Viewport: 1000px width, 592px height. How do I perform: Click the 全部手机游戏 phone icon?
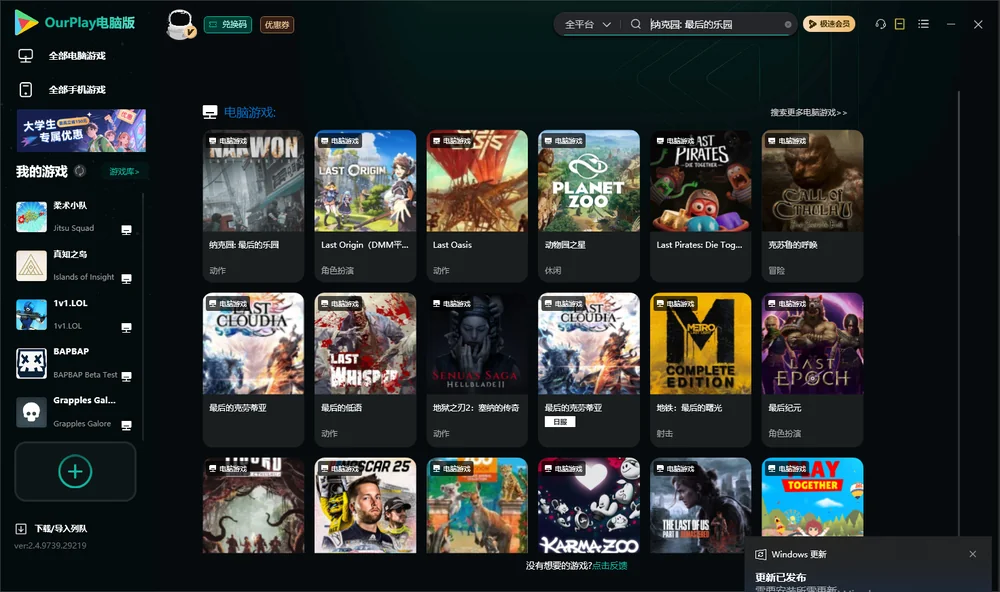pyautogui.click(x=26, y=90)
